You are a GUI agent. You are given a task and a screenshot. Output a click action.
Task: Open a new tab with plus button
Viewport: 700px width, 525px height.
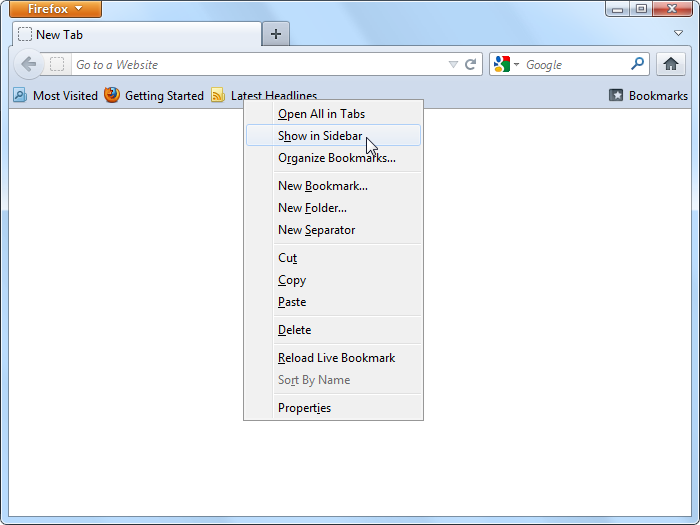pos(276,34)
